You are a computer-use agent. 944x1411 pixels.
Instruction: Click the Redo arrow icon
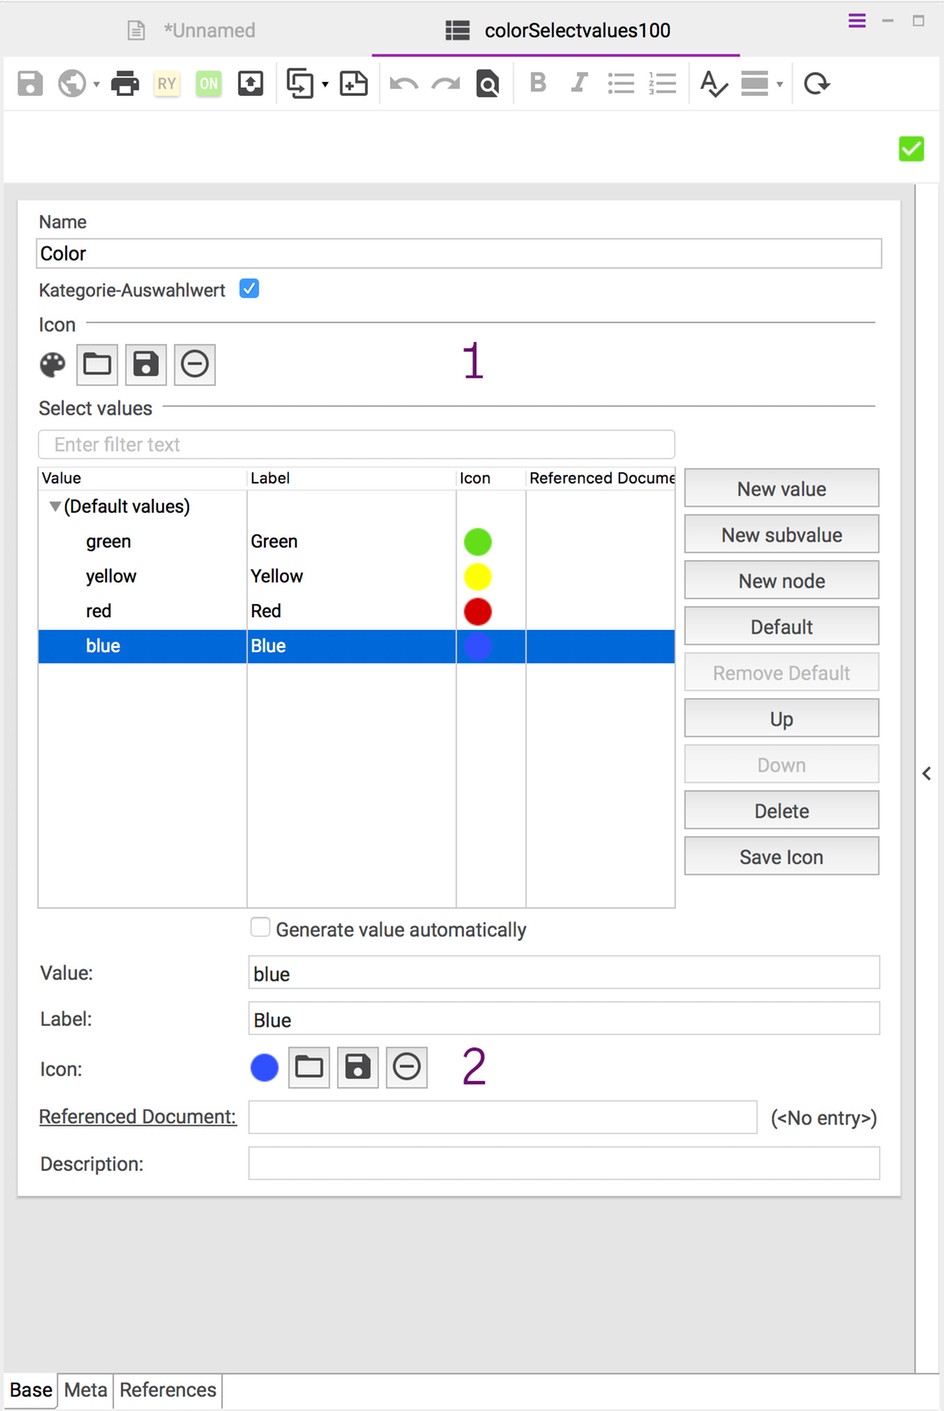point(446,83)
